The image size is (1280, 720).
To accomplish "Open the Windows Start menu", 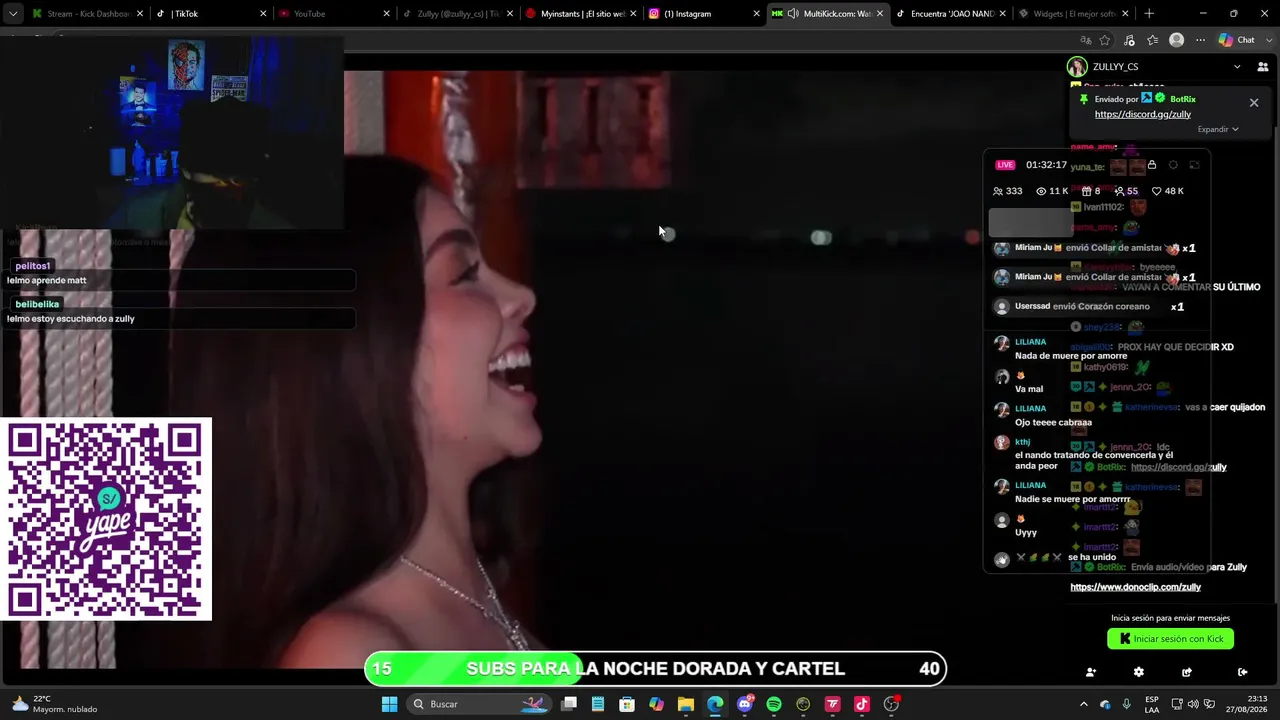I will pos(390,704).
